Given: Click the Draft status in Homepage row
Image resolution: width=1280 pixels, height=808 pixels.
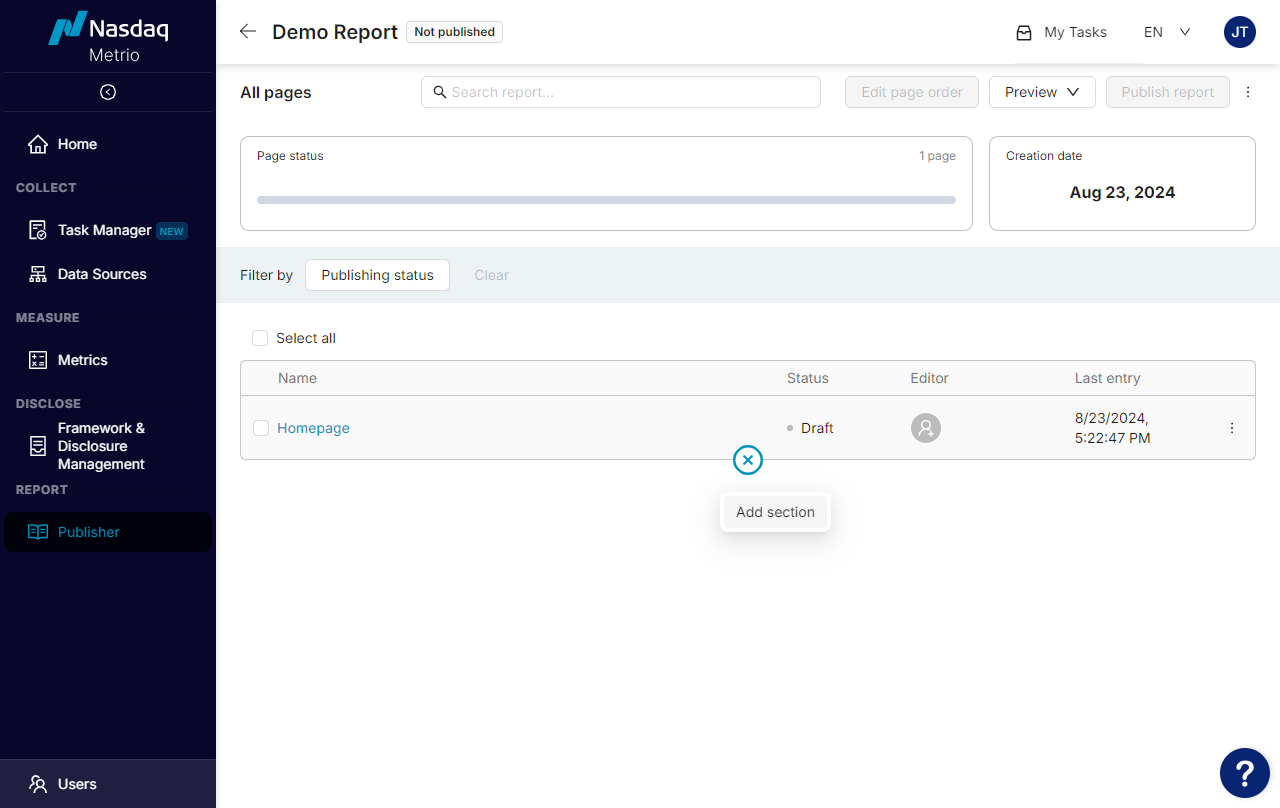Looking at the screenshot, I should pyautogui.click(x=810, y=428).
